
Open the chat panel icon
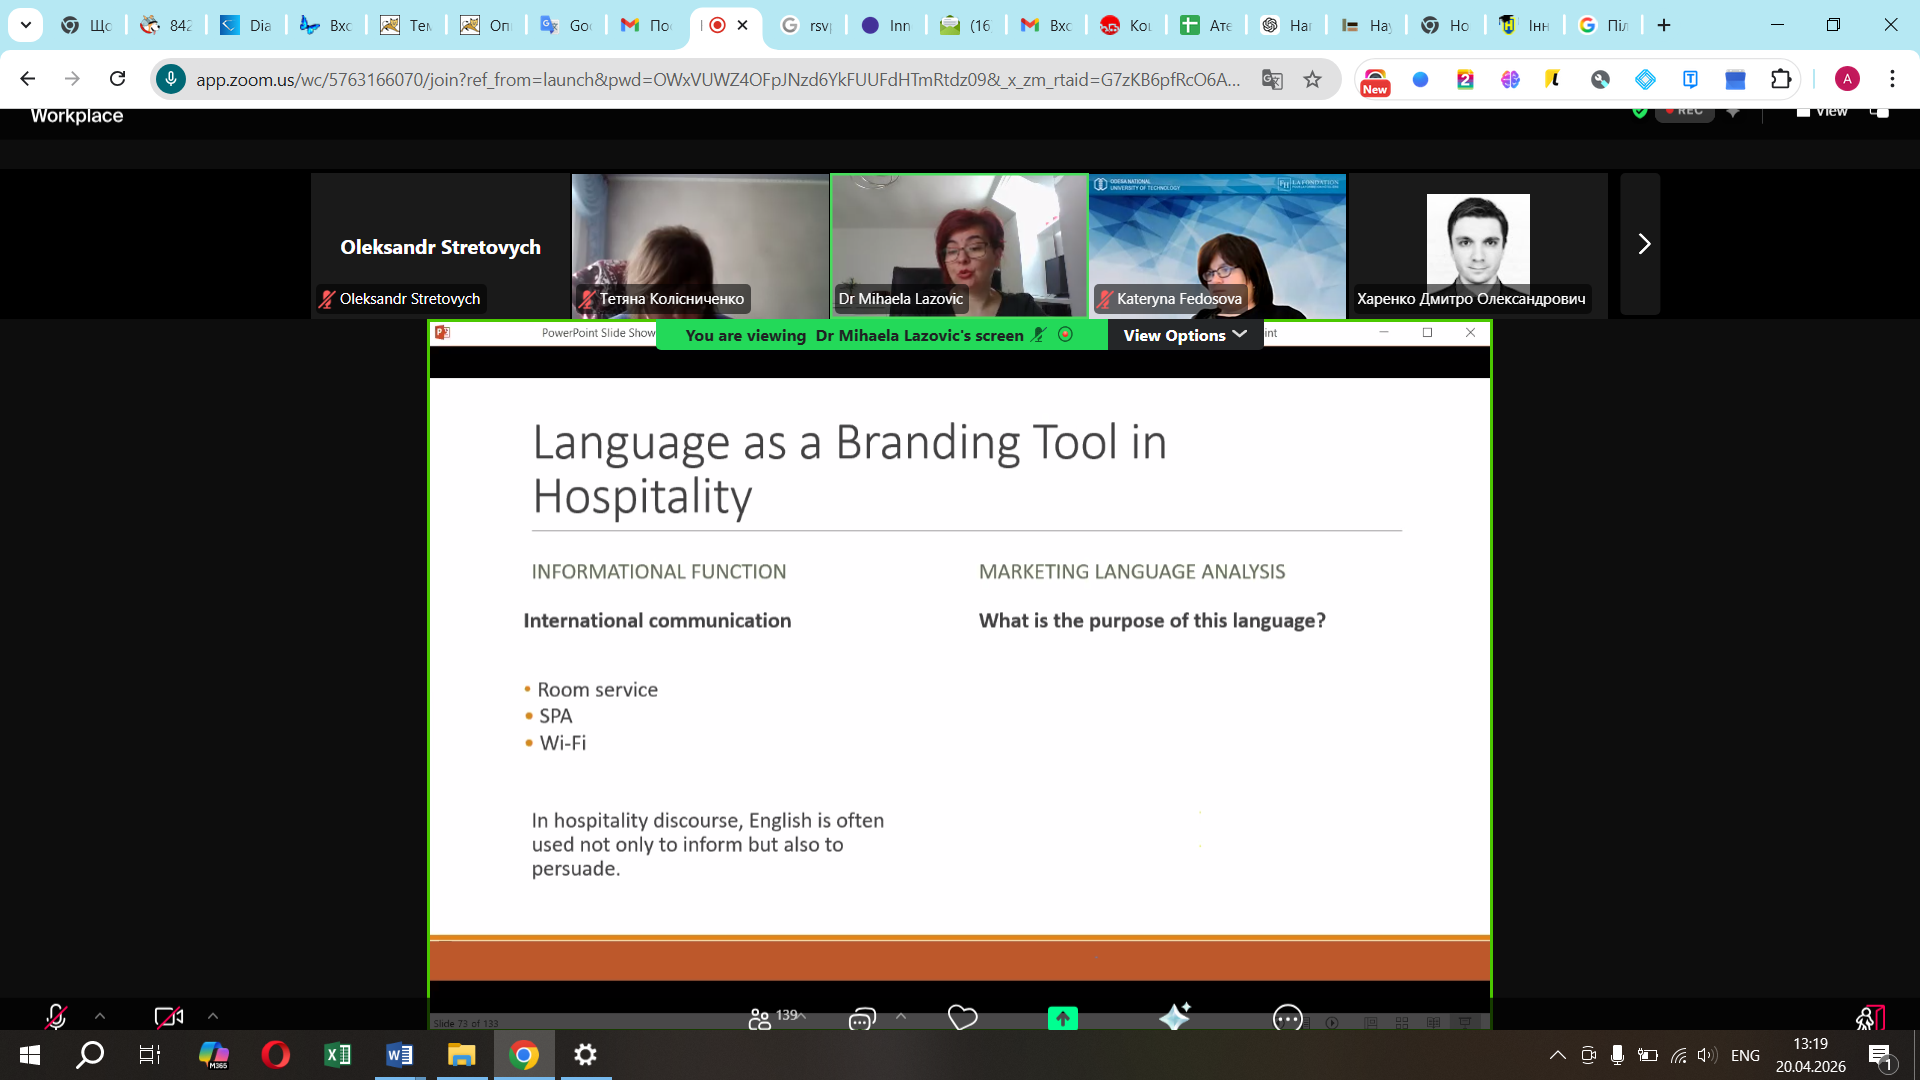point(862,1018)
